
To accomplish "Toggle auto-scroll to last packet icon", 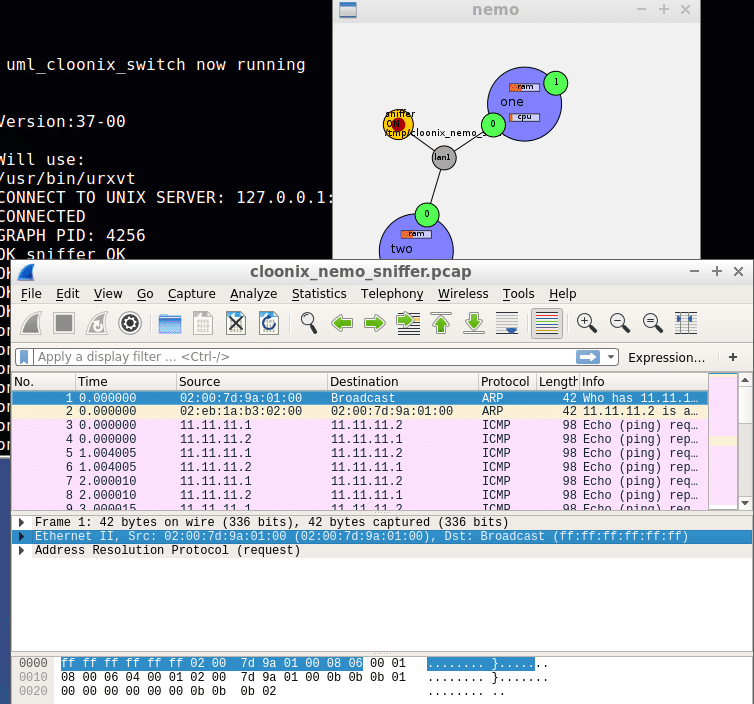I will tap(507, 323).
